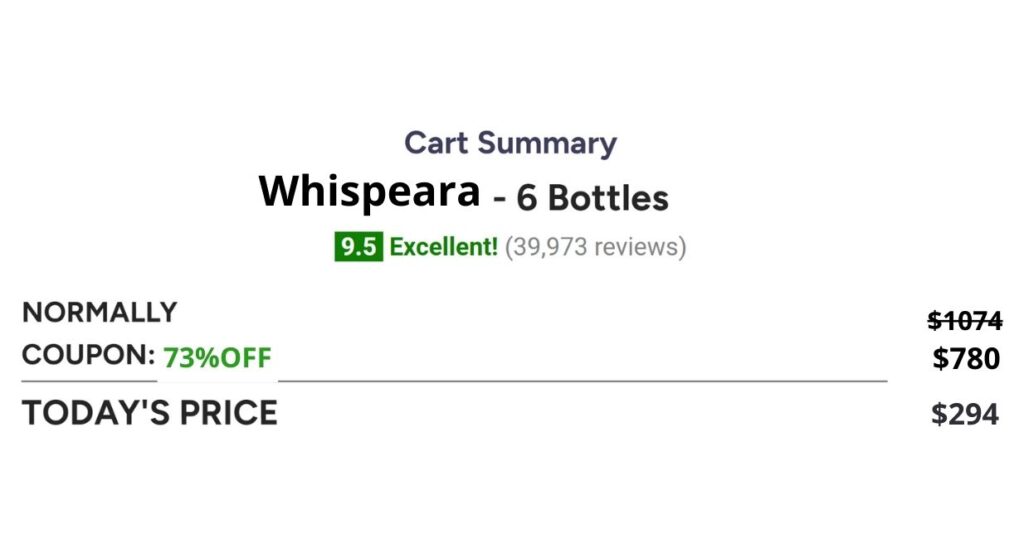Click the dash before 6 Bottles

click(x=500, y=198)
